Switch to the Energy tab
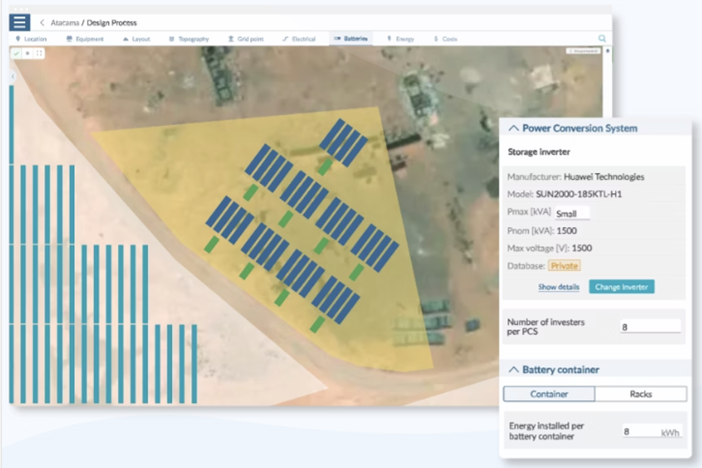Screen dimensions: 702x468 [401, 39]
